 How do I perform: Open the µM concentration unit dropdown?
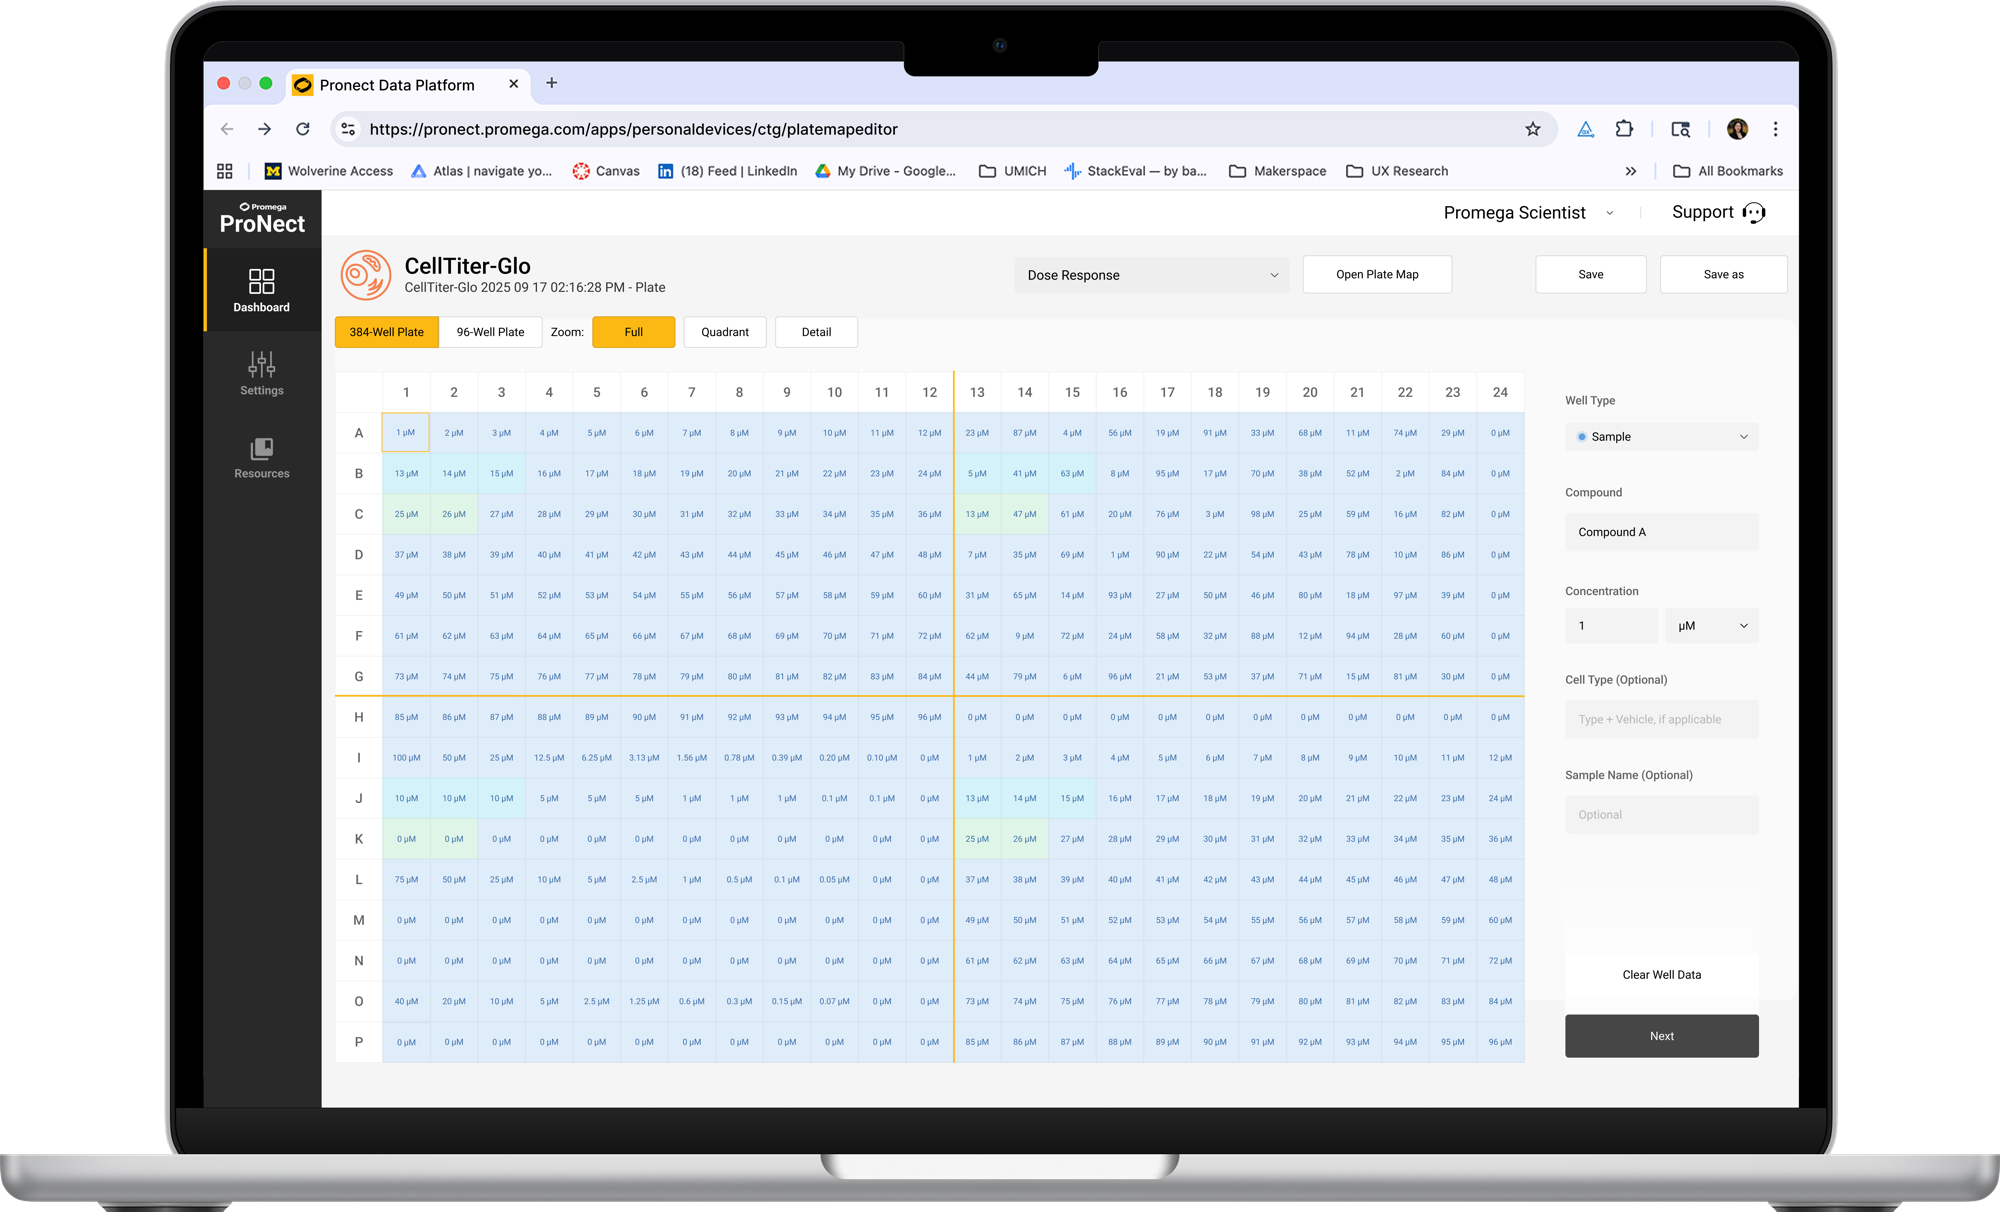(1712, 626)
